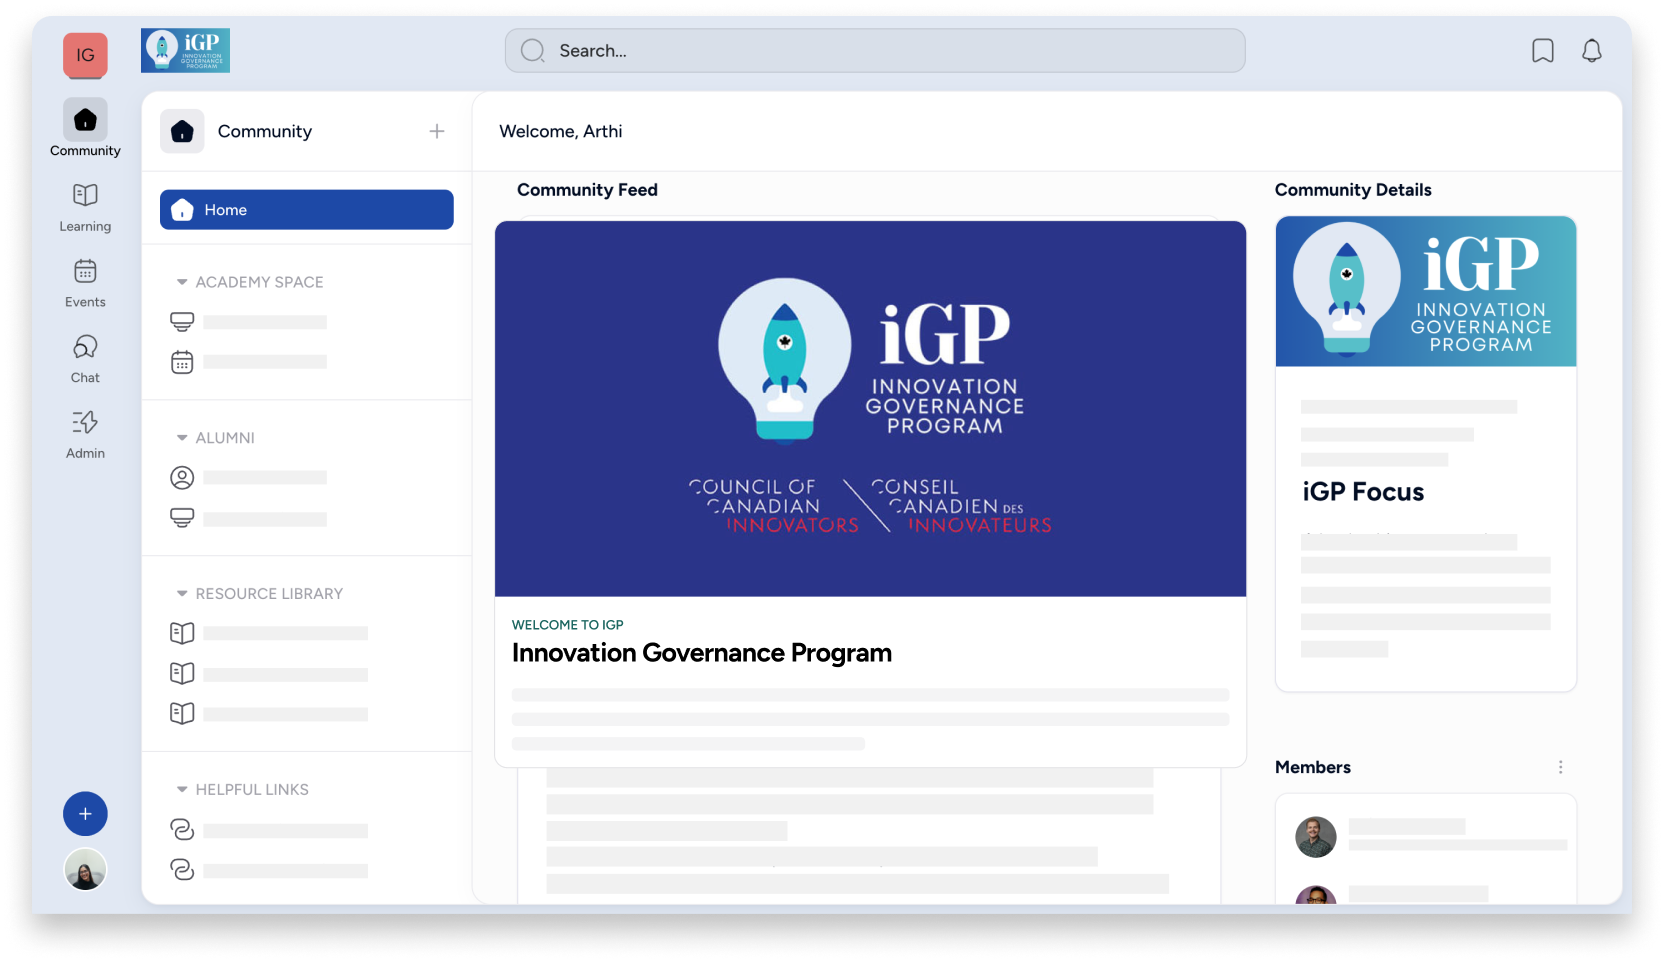Screen dimensions: 1664x962
Task: Open Admin in the left rail
Action: 85,435
